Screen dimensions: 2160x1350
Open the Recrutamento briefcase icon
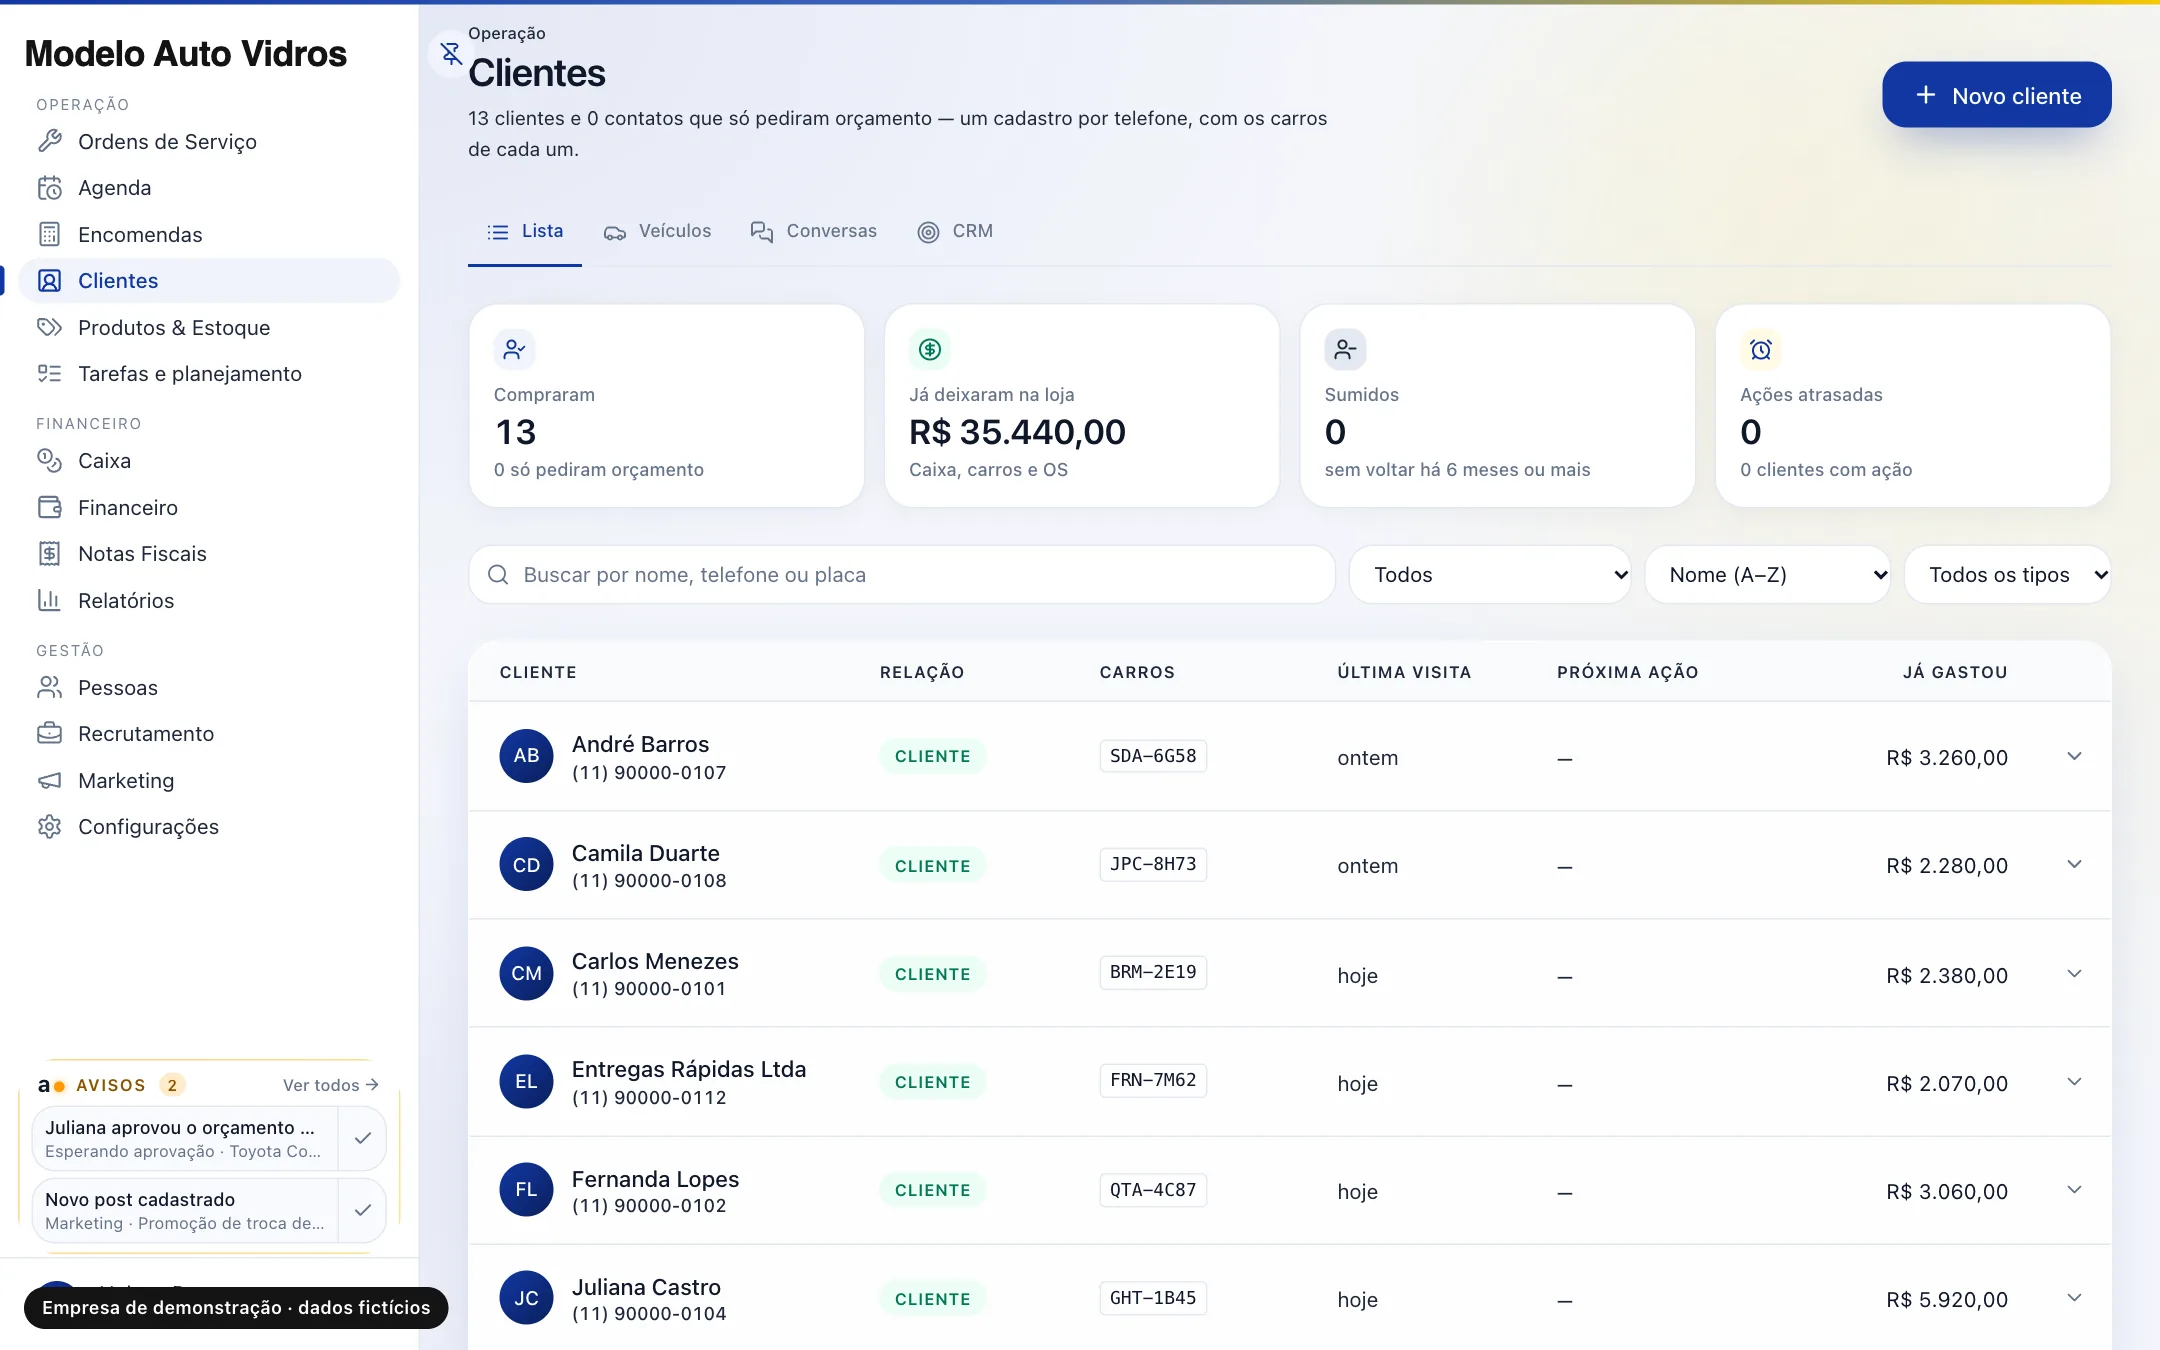click(x=50, y=733)
